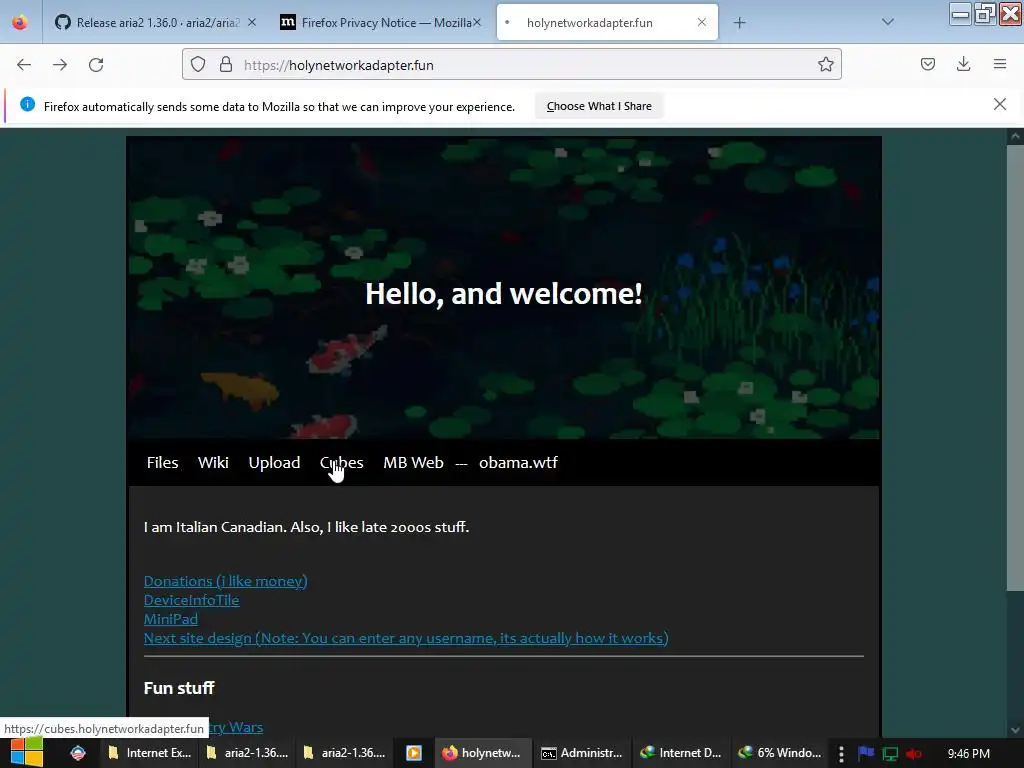Open the Firefox hamburger application menu
The height and width of the screenshot is (768, 1024).
click(999, 64)
